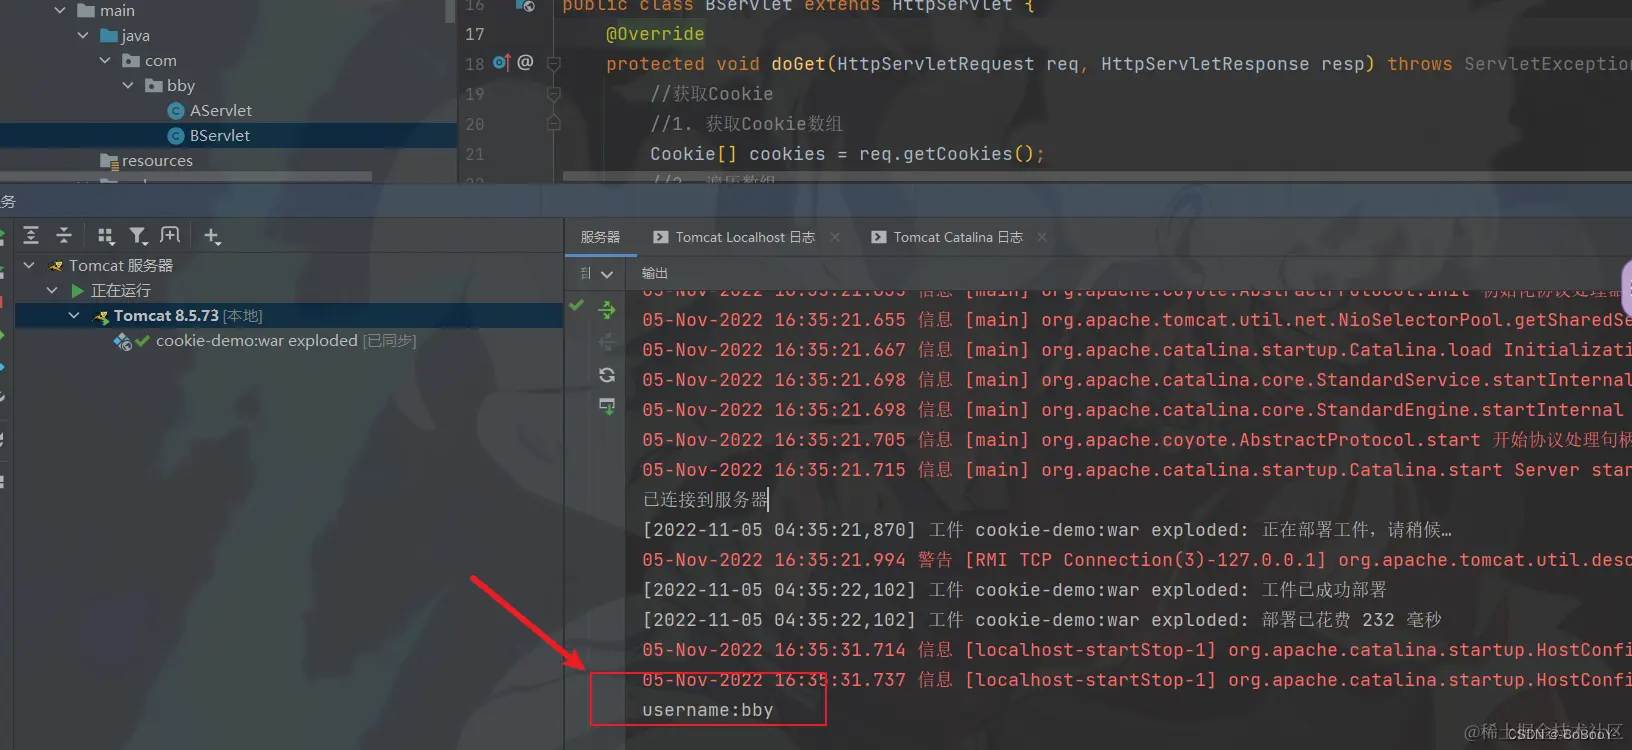Click the @ gutter icon on line 18
The height and width of the screenshot is (750, 1632).
(x=525, y=62)
